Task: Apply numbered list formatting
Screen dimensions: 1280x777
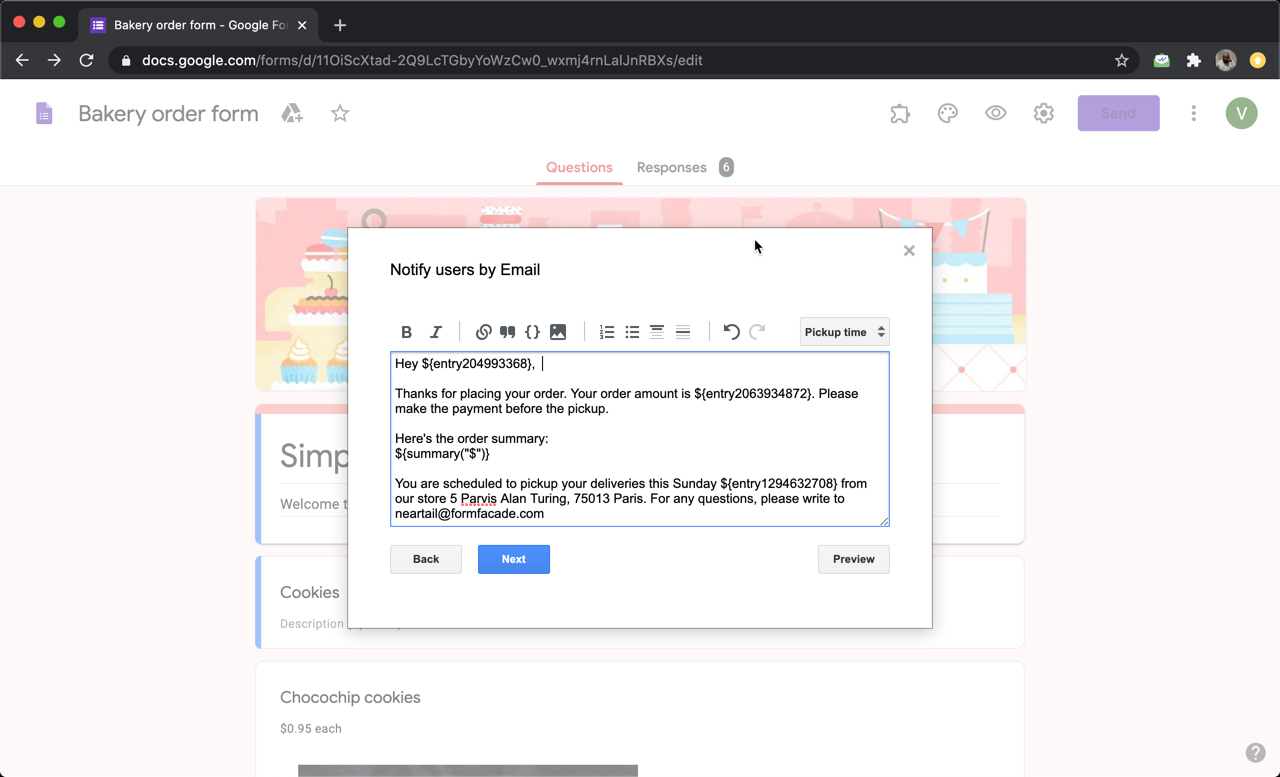Action: (x=607, y=331)
